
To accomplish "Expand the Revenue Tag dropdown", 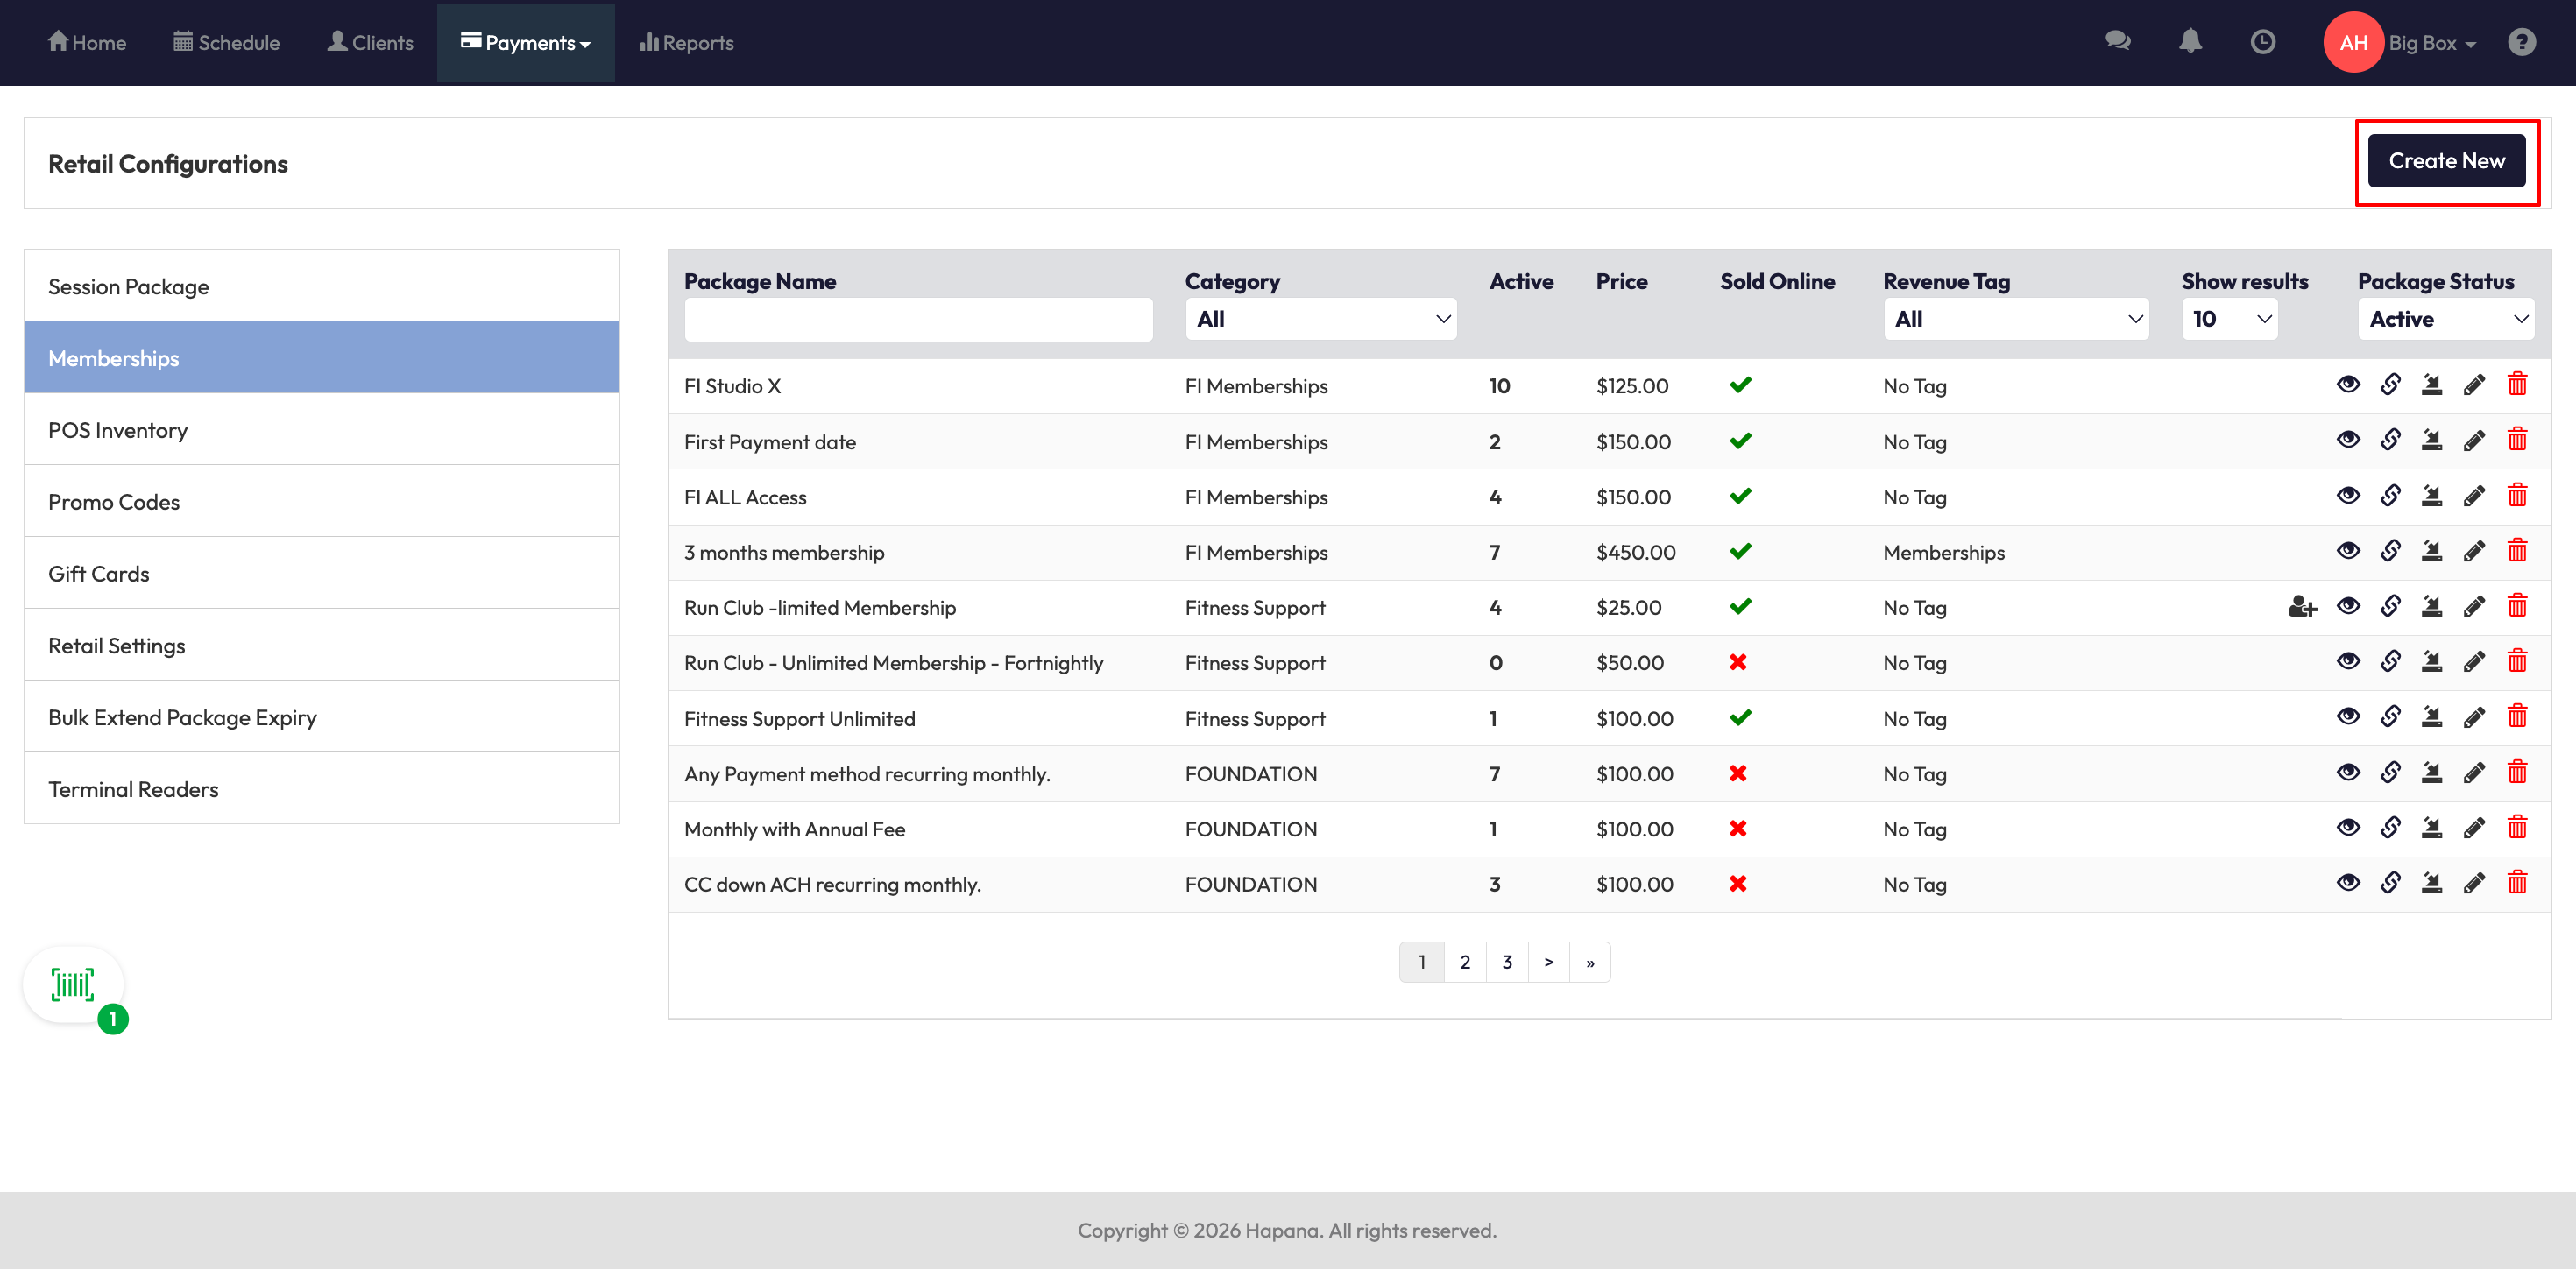I will 2015,319.
